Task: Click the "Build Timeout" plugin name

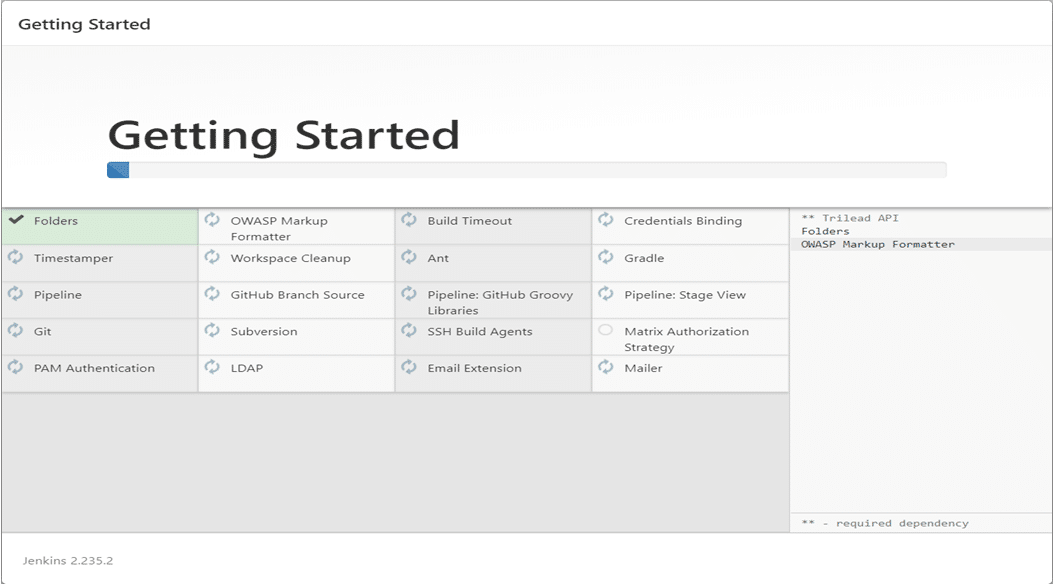Action: click(469, 221)
